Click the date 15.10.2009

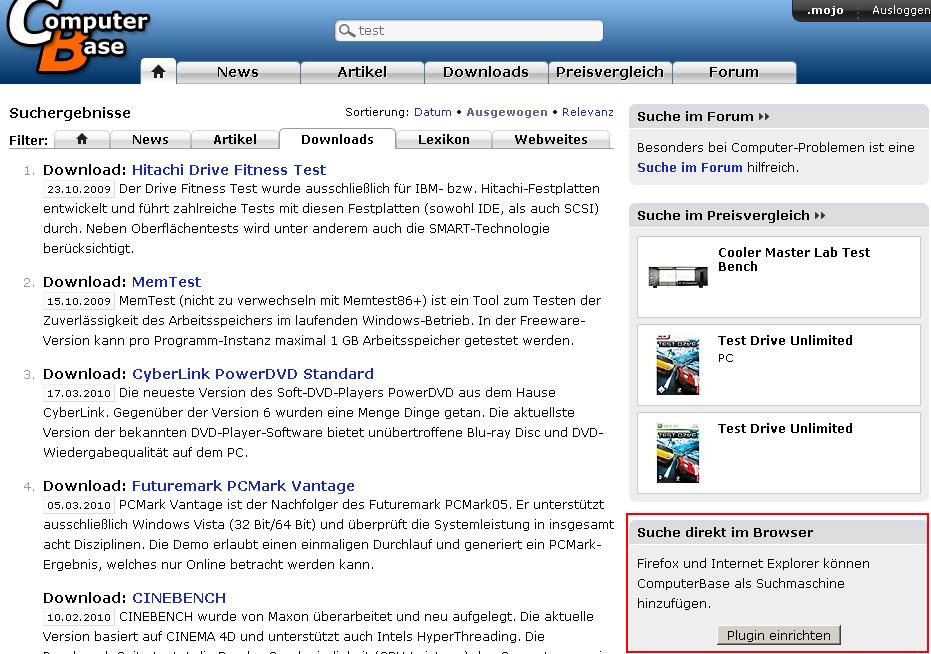[79, 301]
